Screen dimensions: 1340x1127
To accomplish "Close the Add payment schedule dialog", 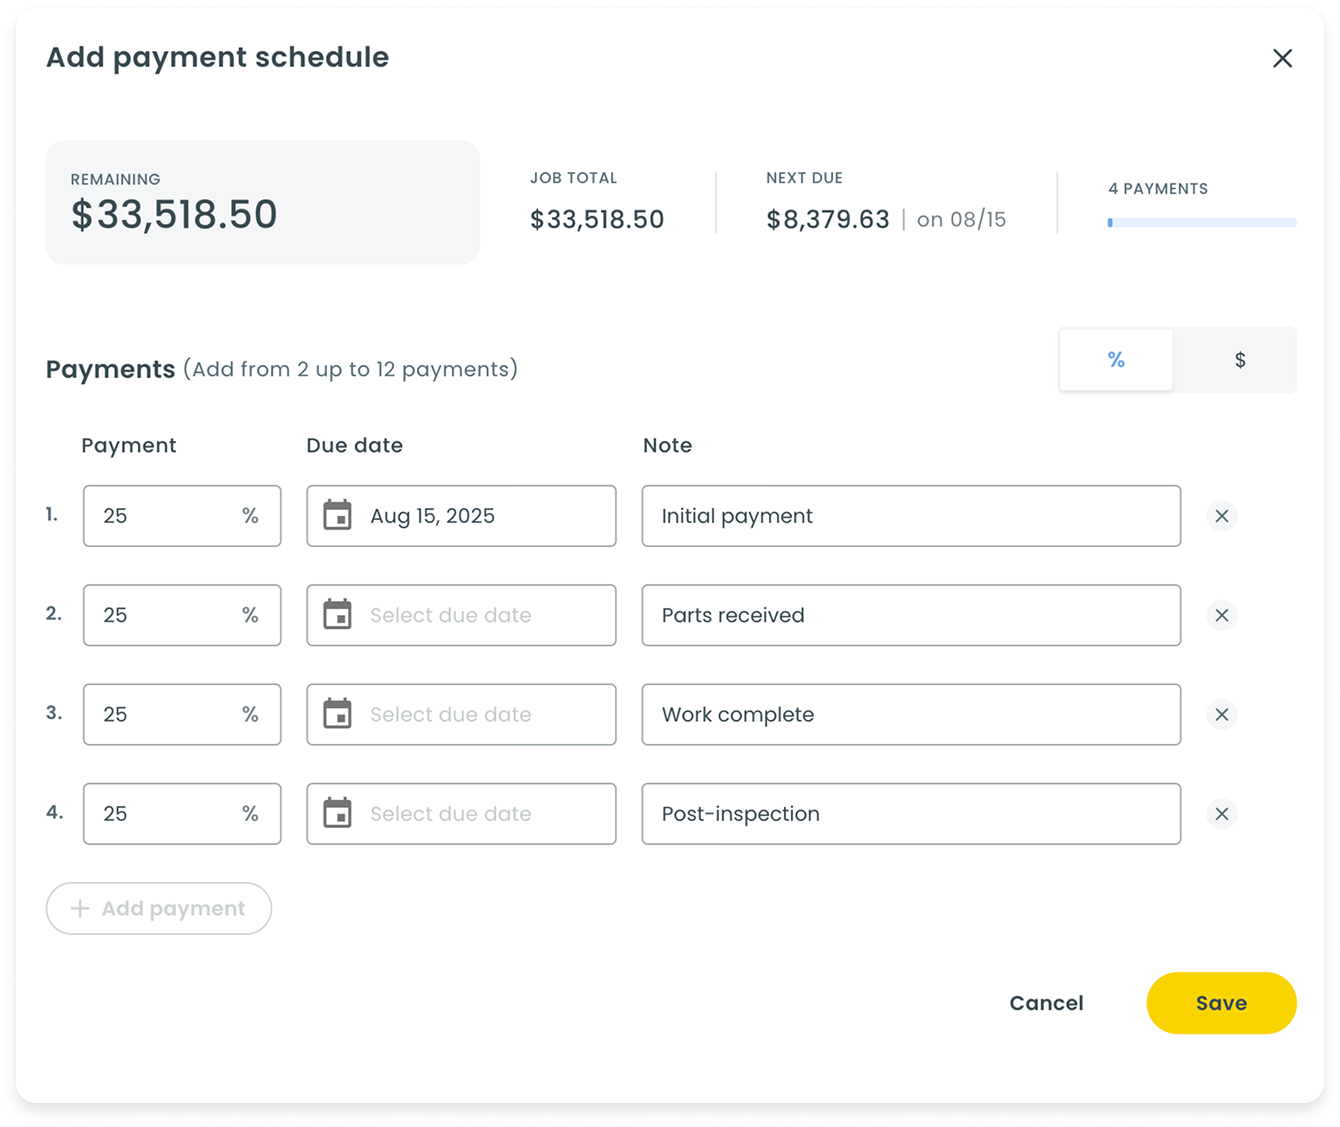I will (x=1282, y=58).
